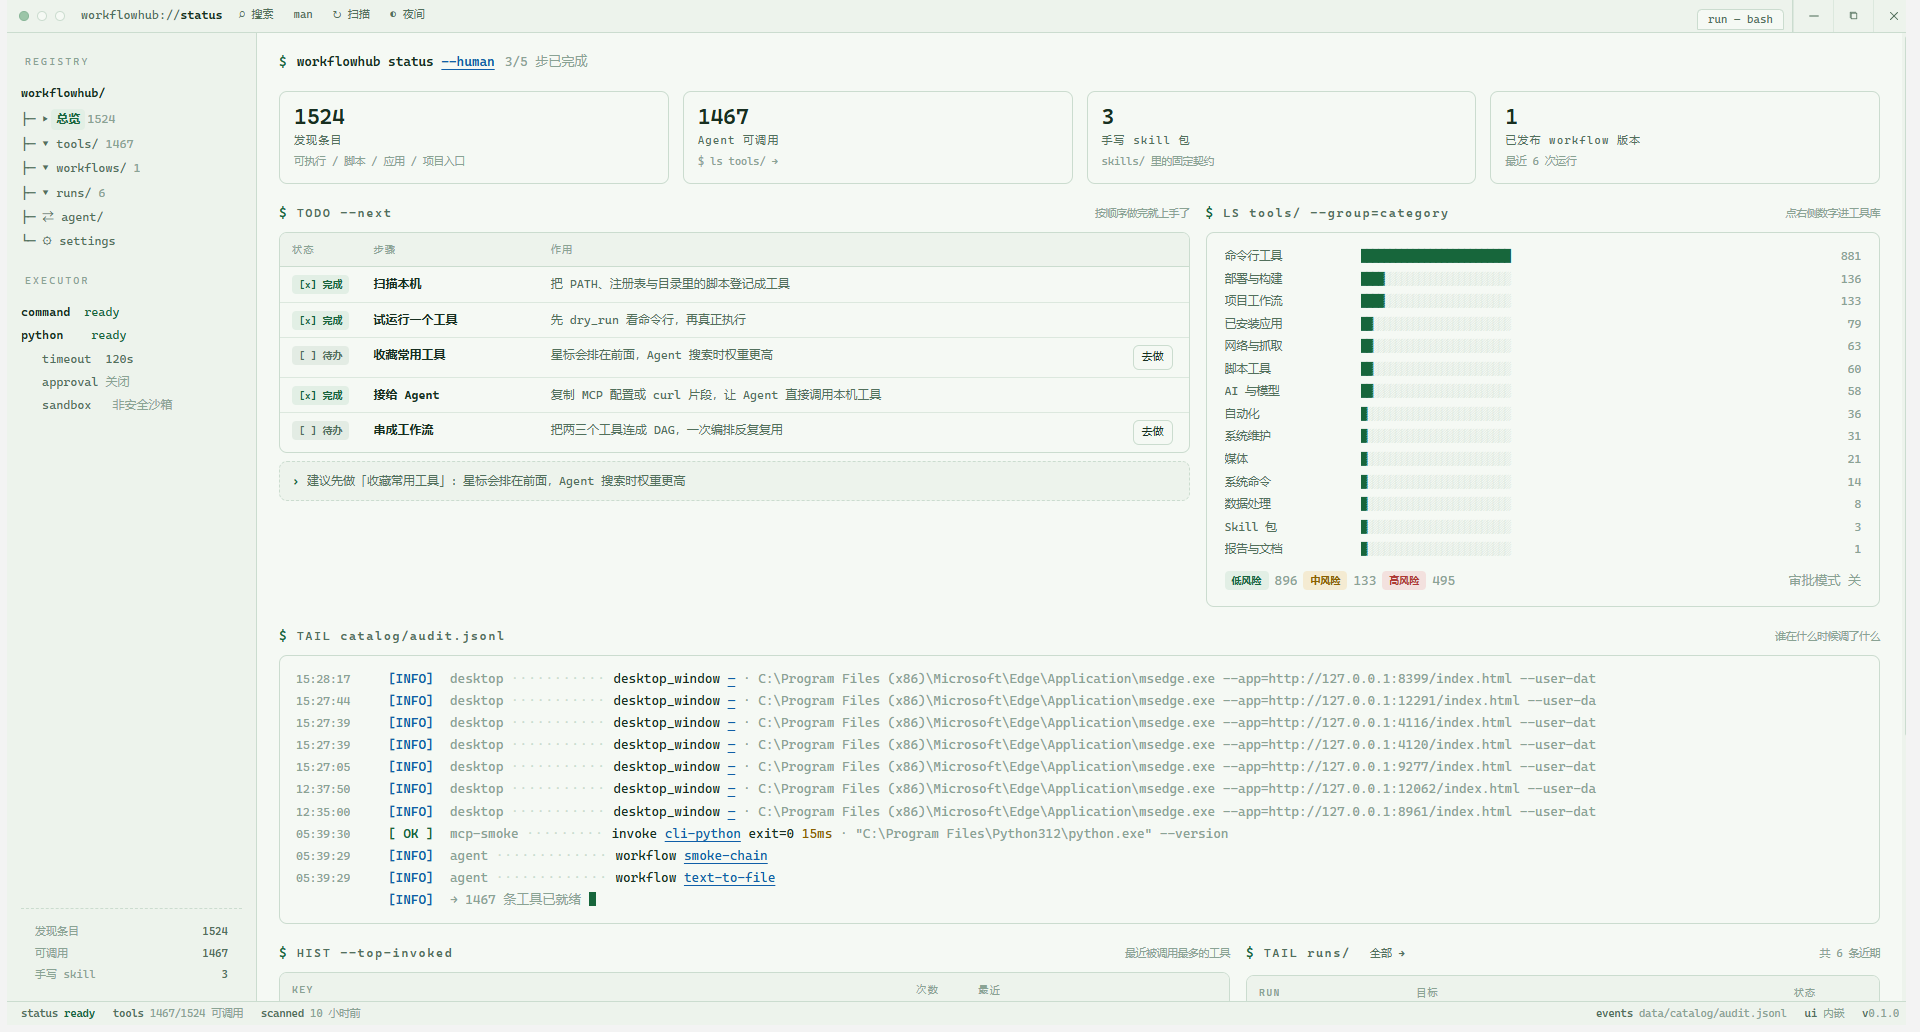1920x1032 pixels.
Task: Click the --human flag link
Action: pyautogui.click(x=468, y=62)
